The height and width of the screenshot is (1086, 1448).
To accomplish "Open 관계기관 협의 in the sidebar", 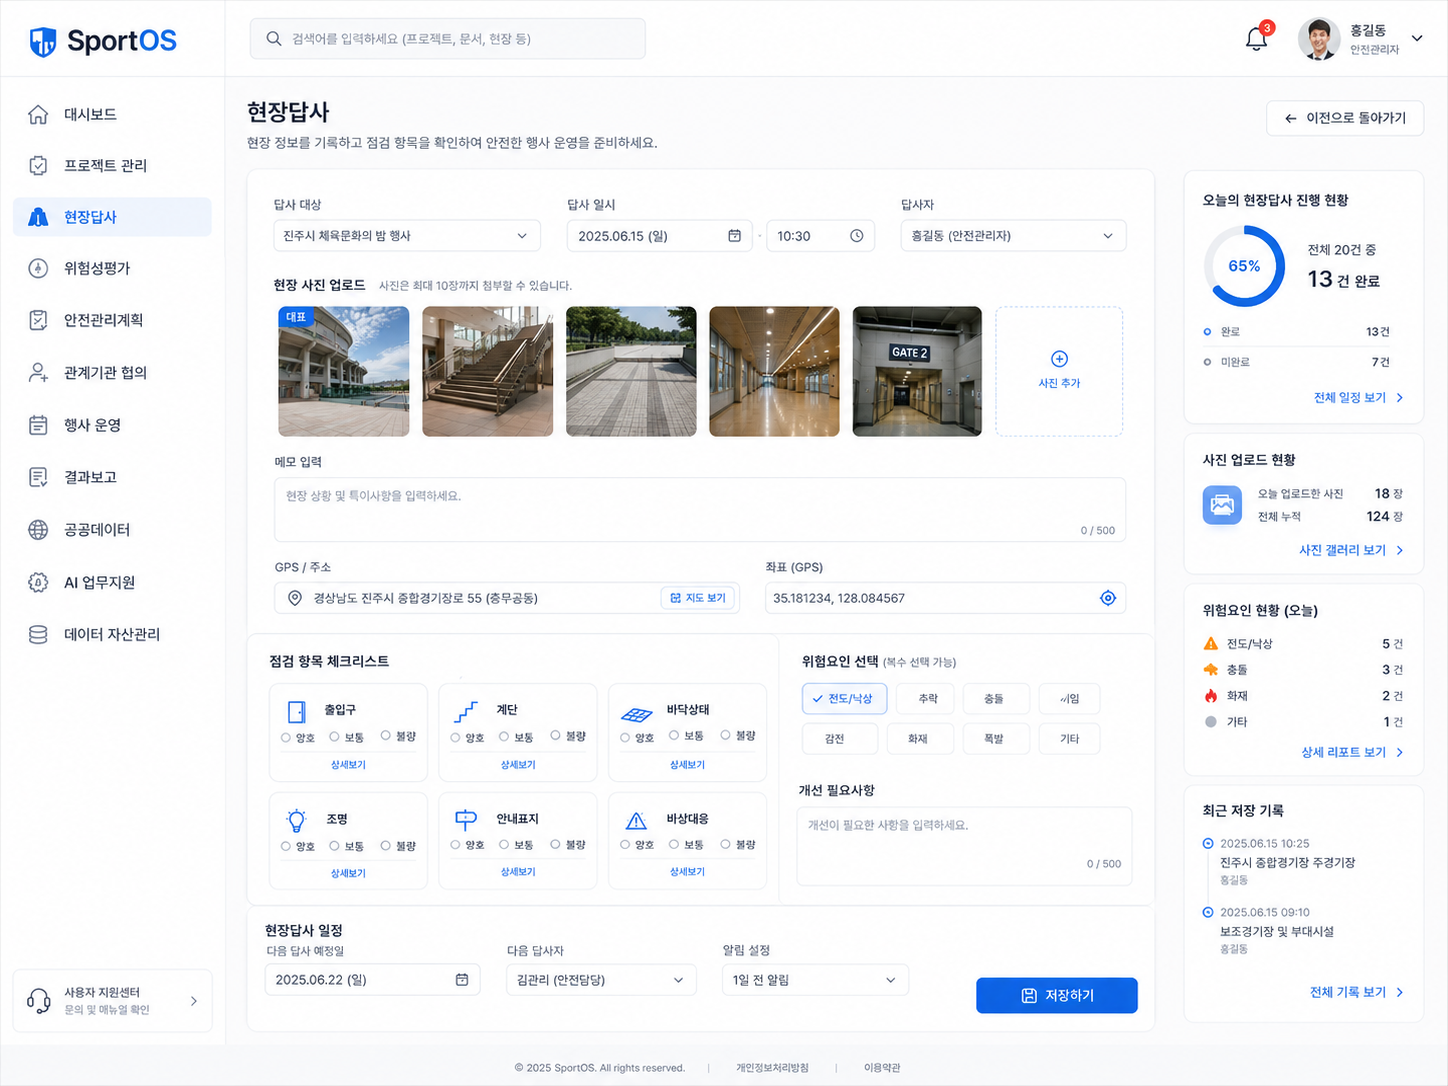I will coord(112,372).
